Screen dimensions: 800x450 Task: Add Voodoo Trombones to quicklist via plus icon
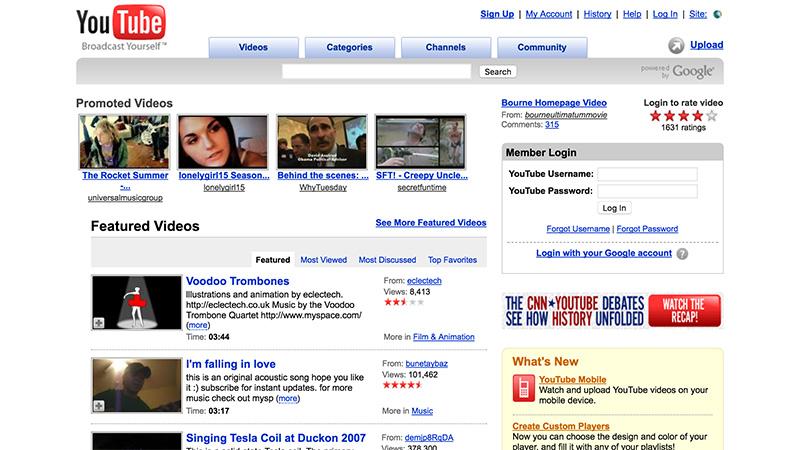point(99,321)
